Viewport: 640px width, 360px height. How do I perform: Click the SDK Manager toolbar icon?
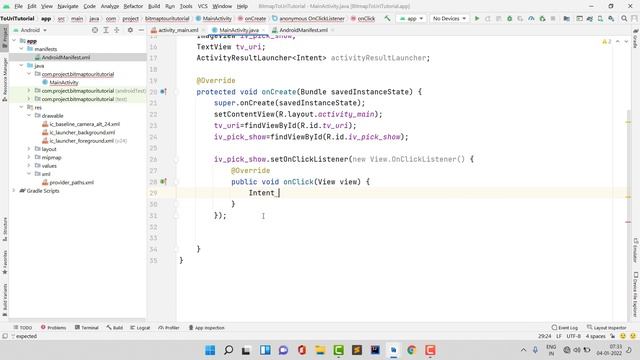tap(611, 19)
